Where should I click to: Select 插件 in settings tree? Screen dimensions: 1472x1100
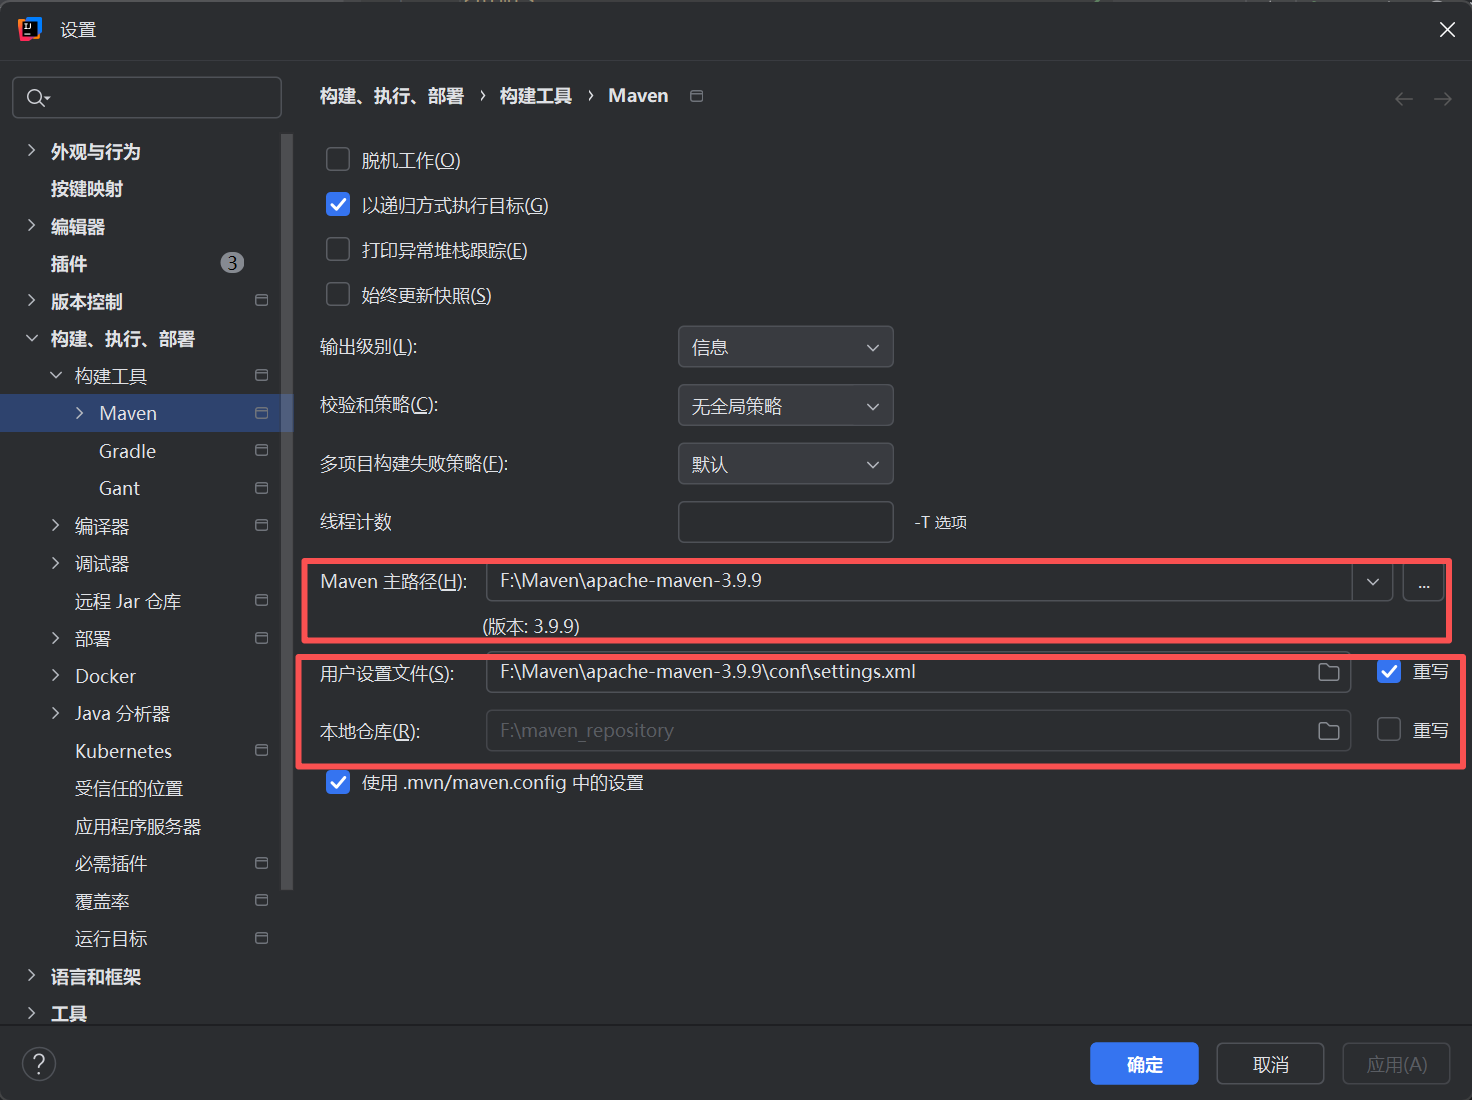pyautogui.click(x=69, y=264)
